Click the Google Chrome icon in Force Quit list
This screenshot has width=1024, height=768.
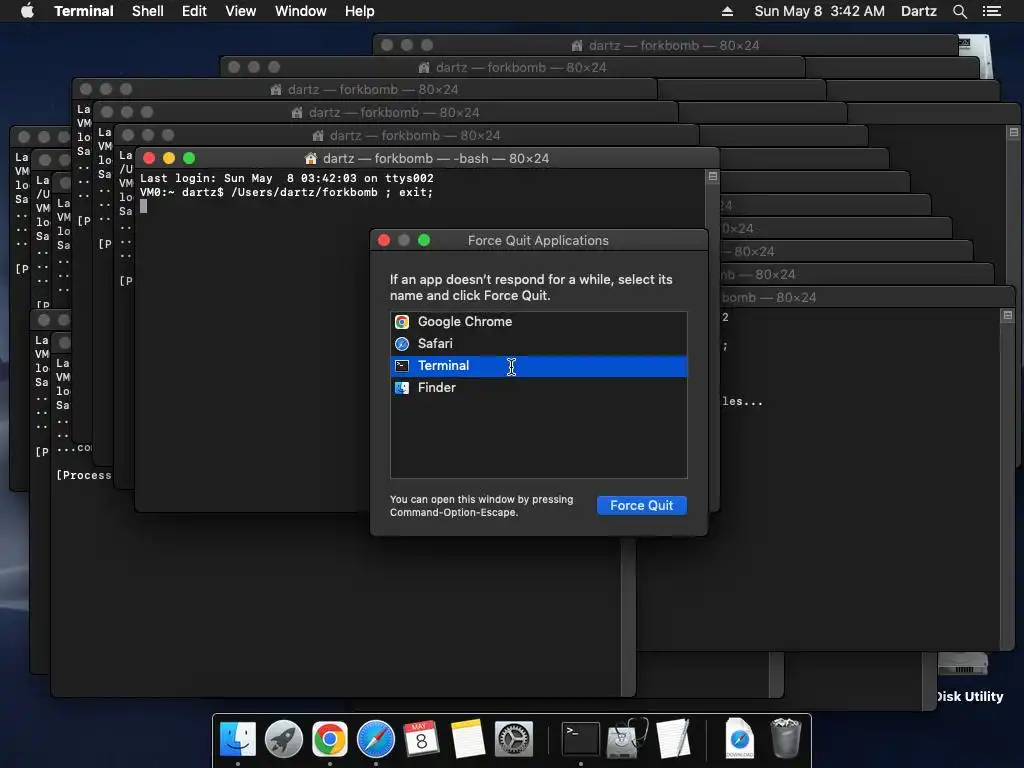(x=402, y=322)
